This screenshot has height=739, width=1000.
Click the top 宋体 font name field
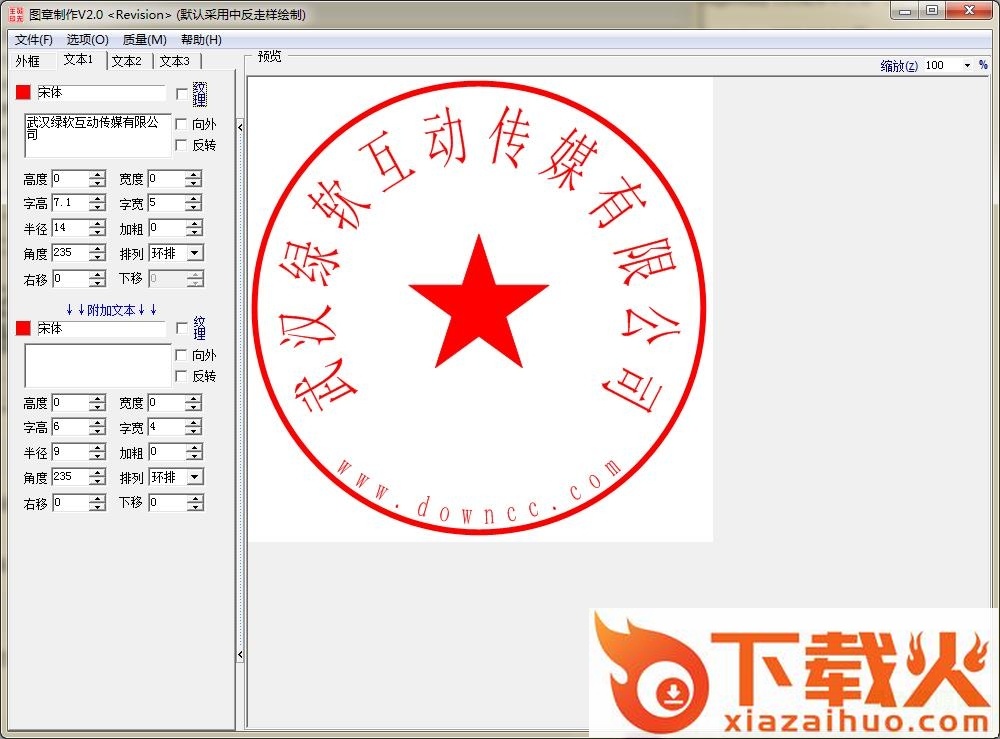click(x=101, y=92)
